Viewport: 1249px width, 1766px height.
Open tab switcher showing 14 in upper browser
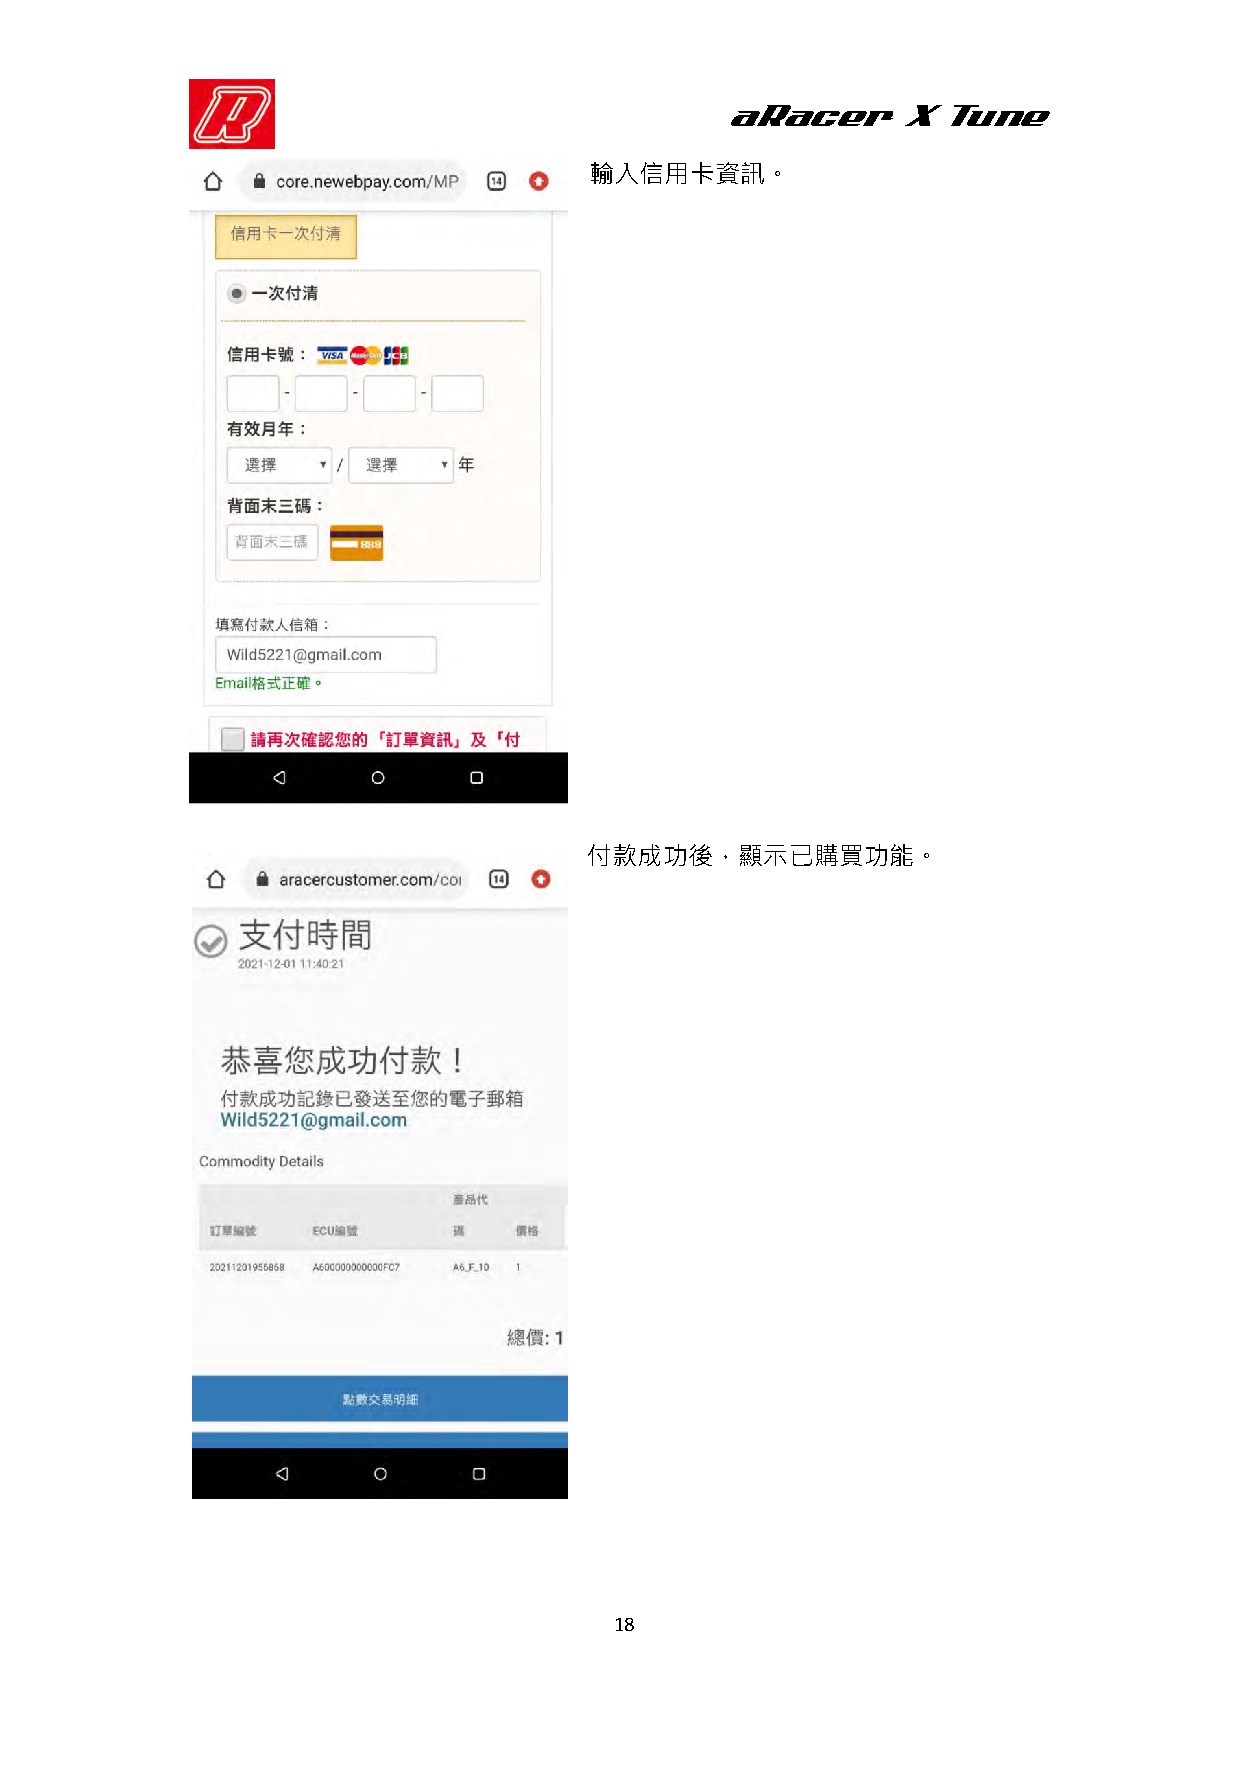point(496,181)
